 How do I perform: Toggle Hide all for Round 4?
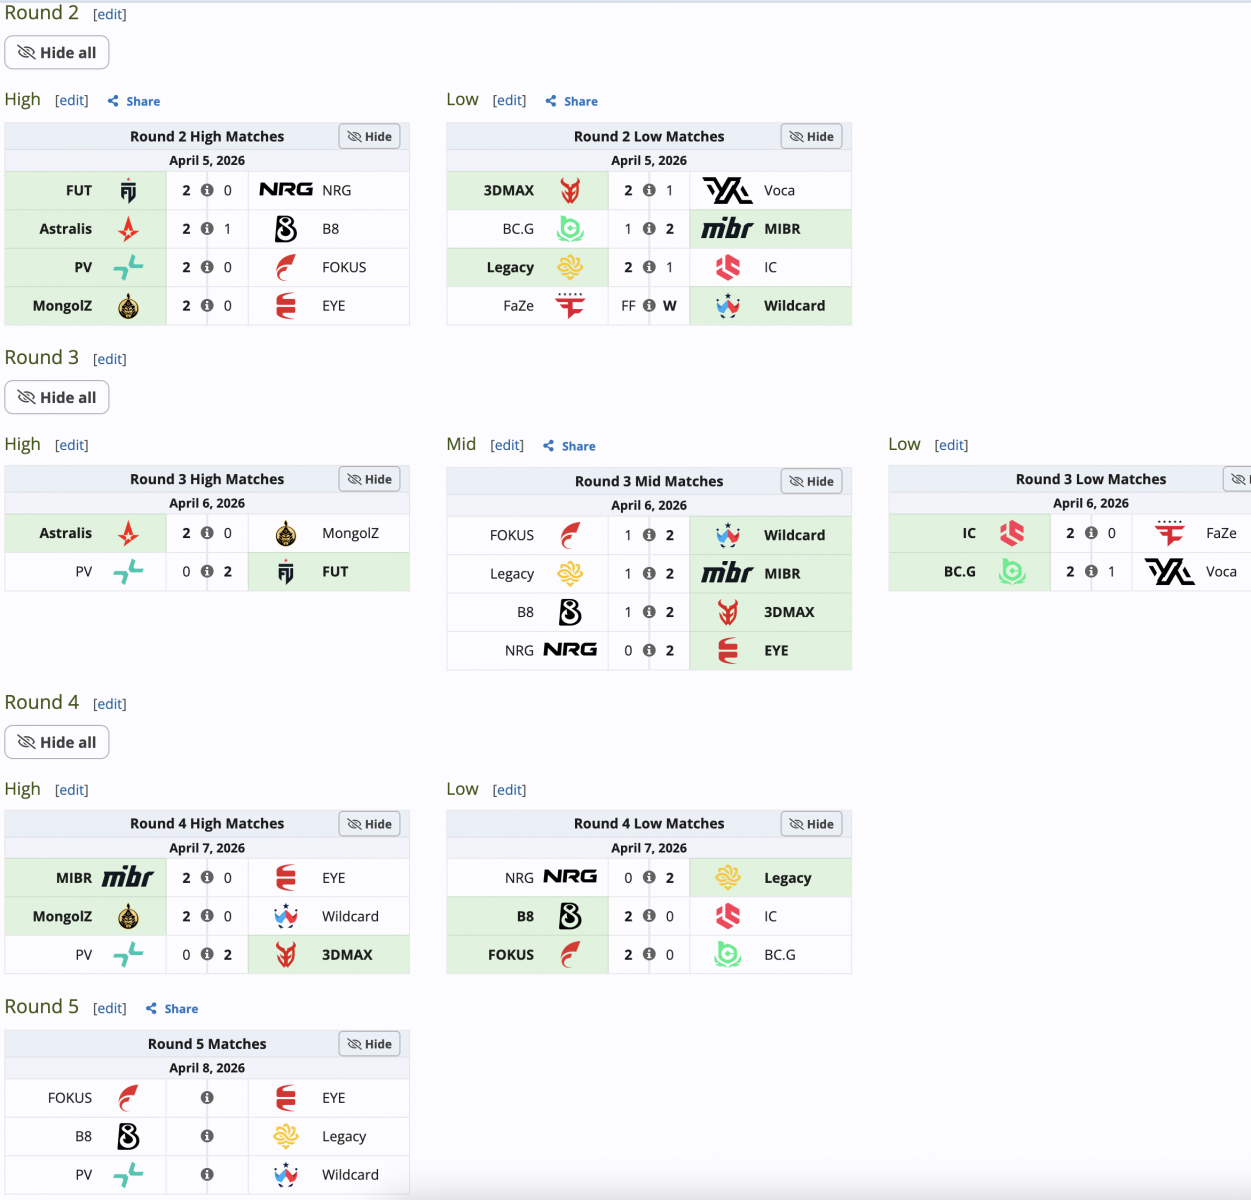57,743
